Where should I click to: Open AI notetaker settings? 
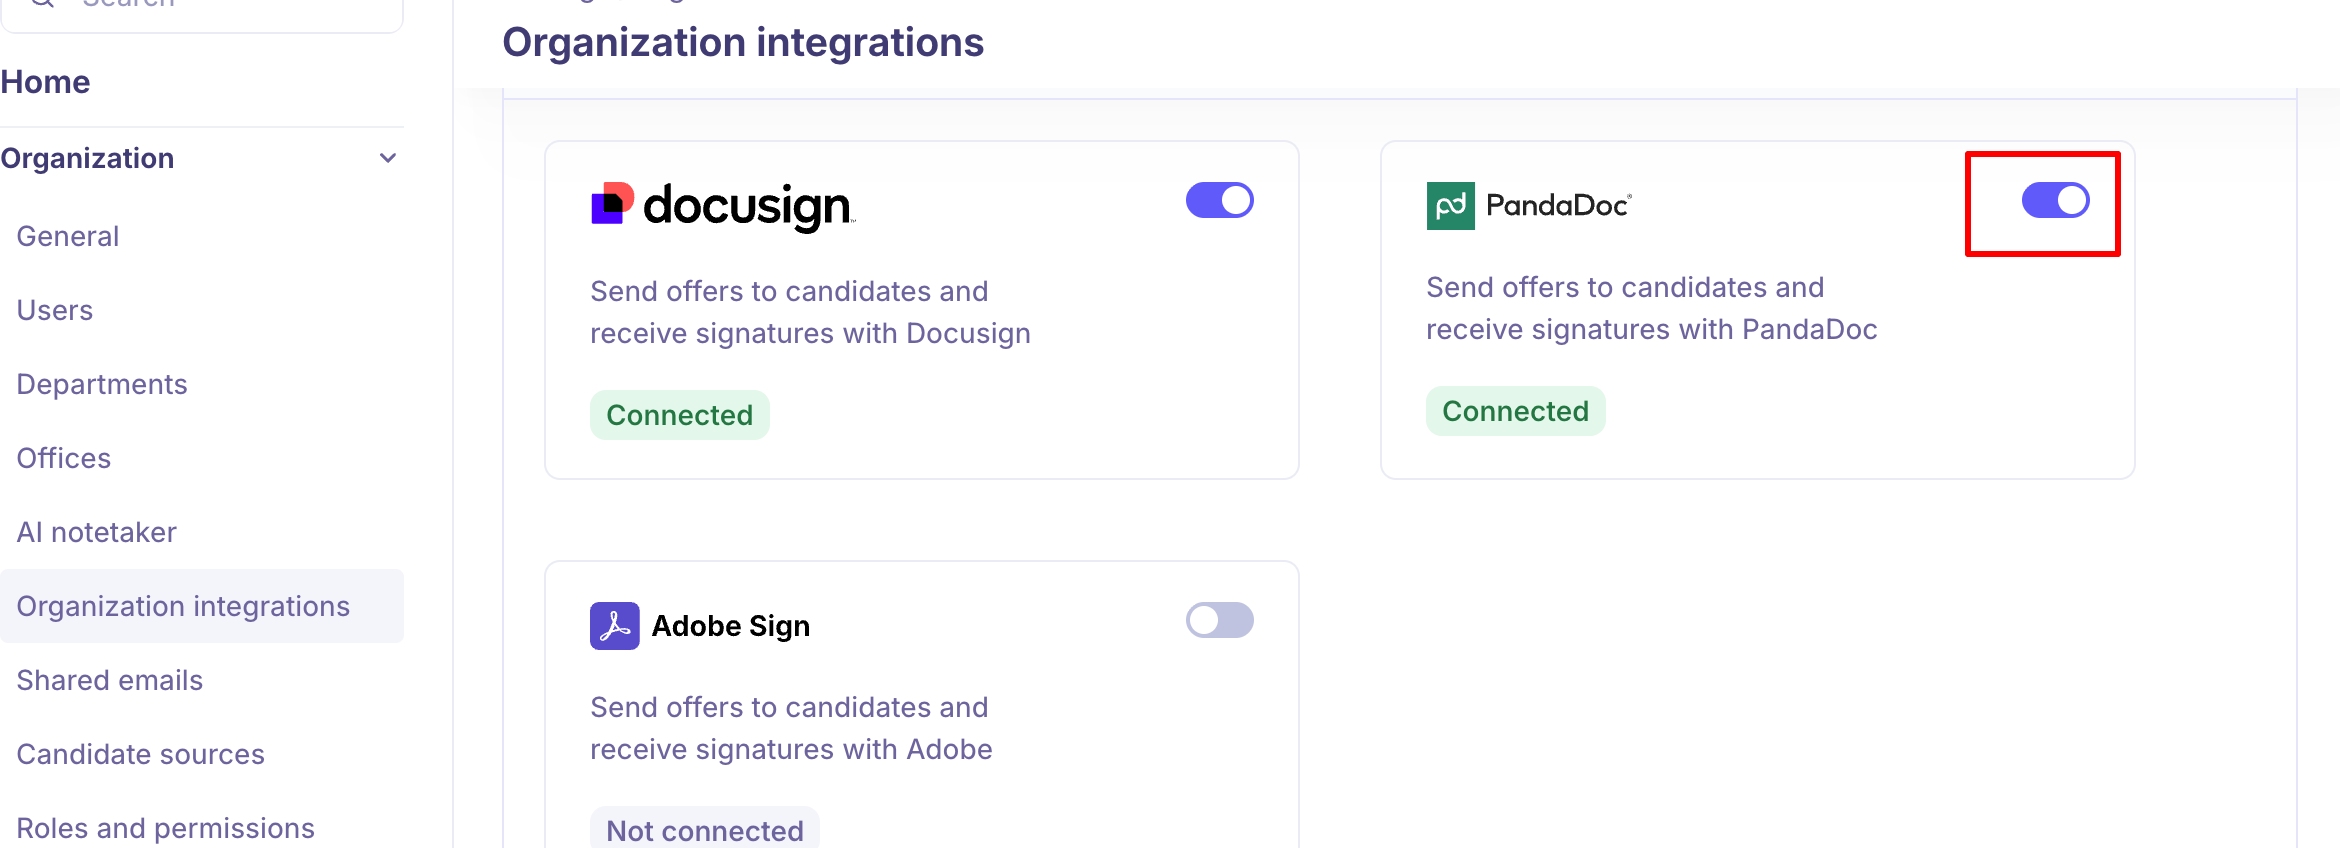[97, 532]
